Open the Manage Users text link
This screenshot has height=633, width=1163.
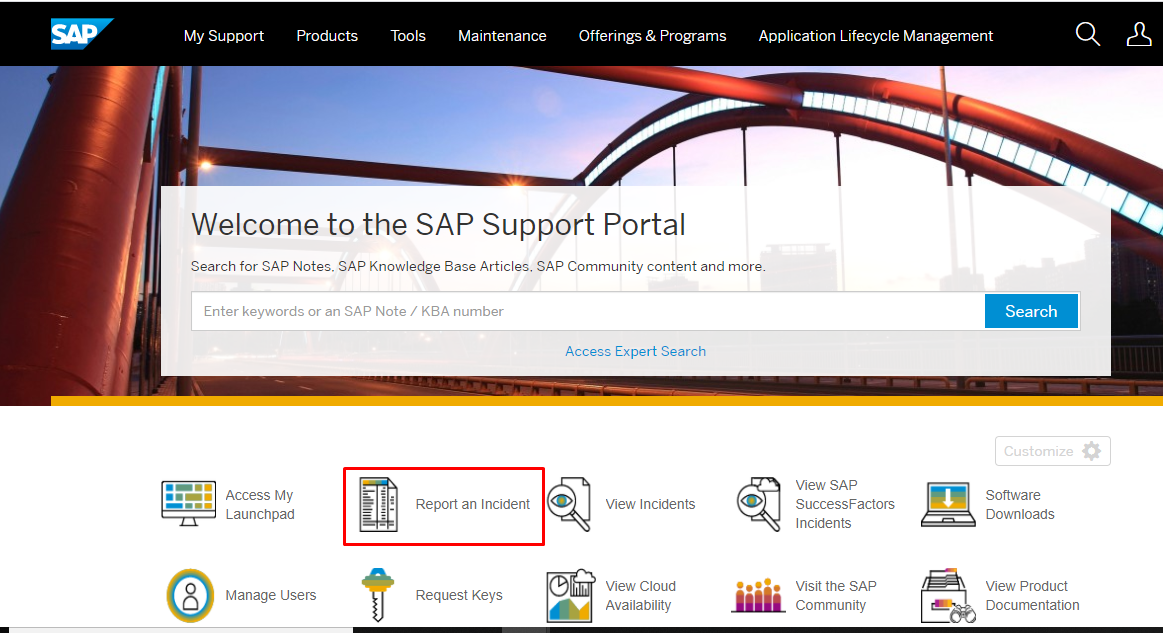(x=271, y=595)
